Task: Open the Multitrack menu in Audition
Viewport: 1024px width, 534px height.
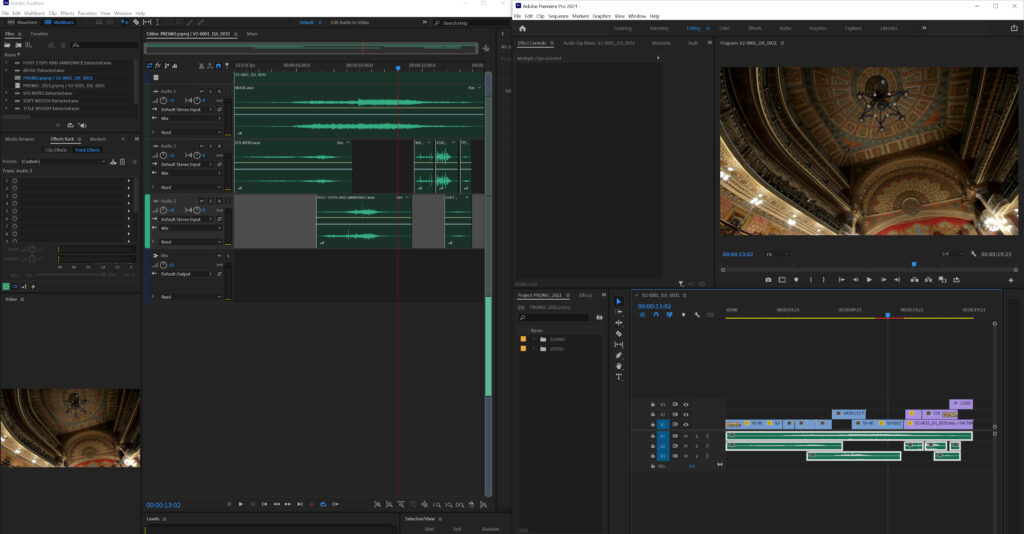Action: (x=36, y=13)
